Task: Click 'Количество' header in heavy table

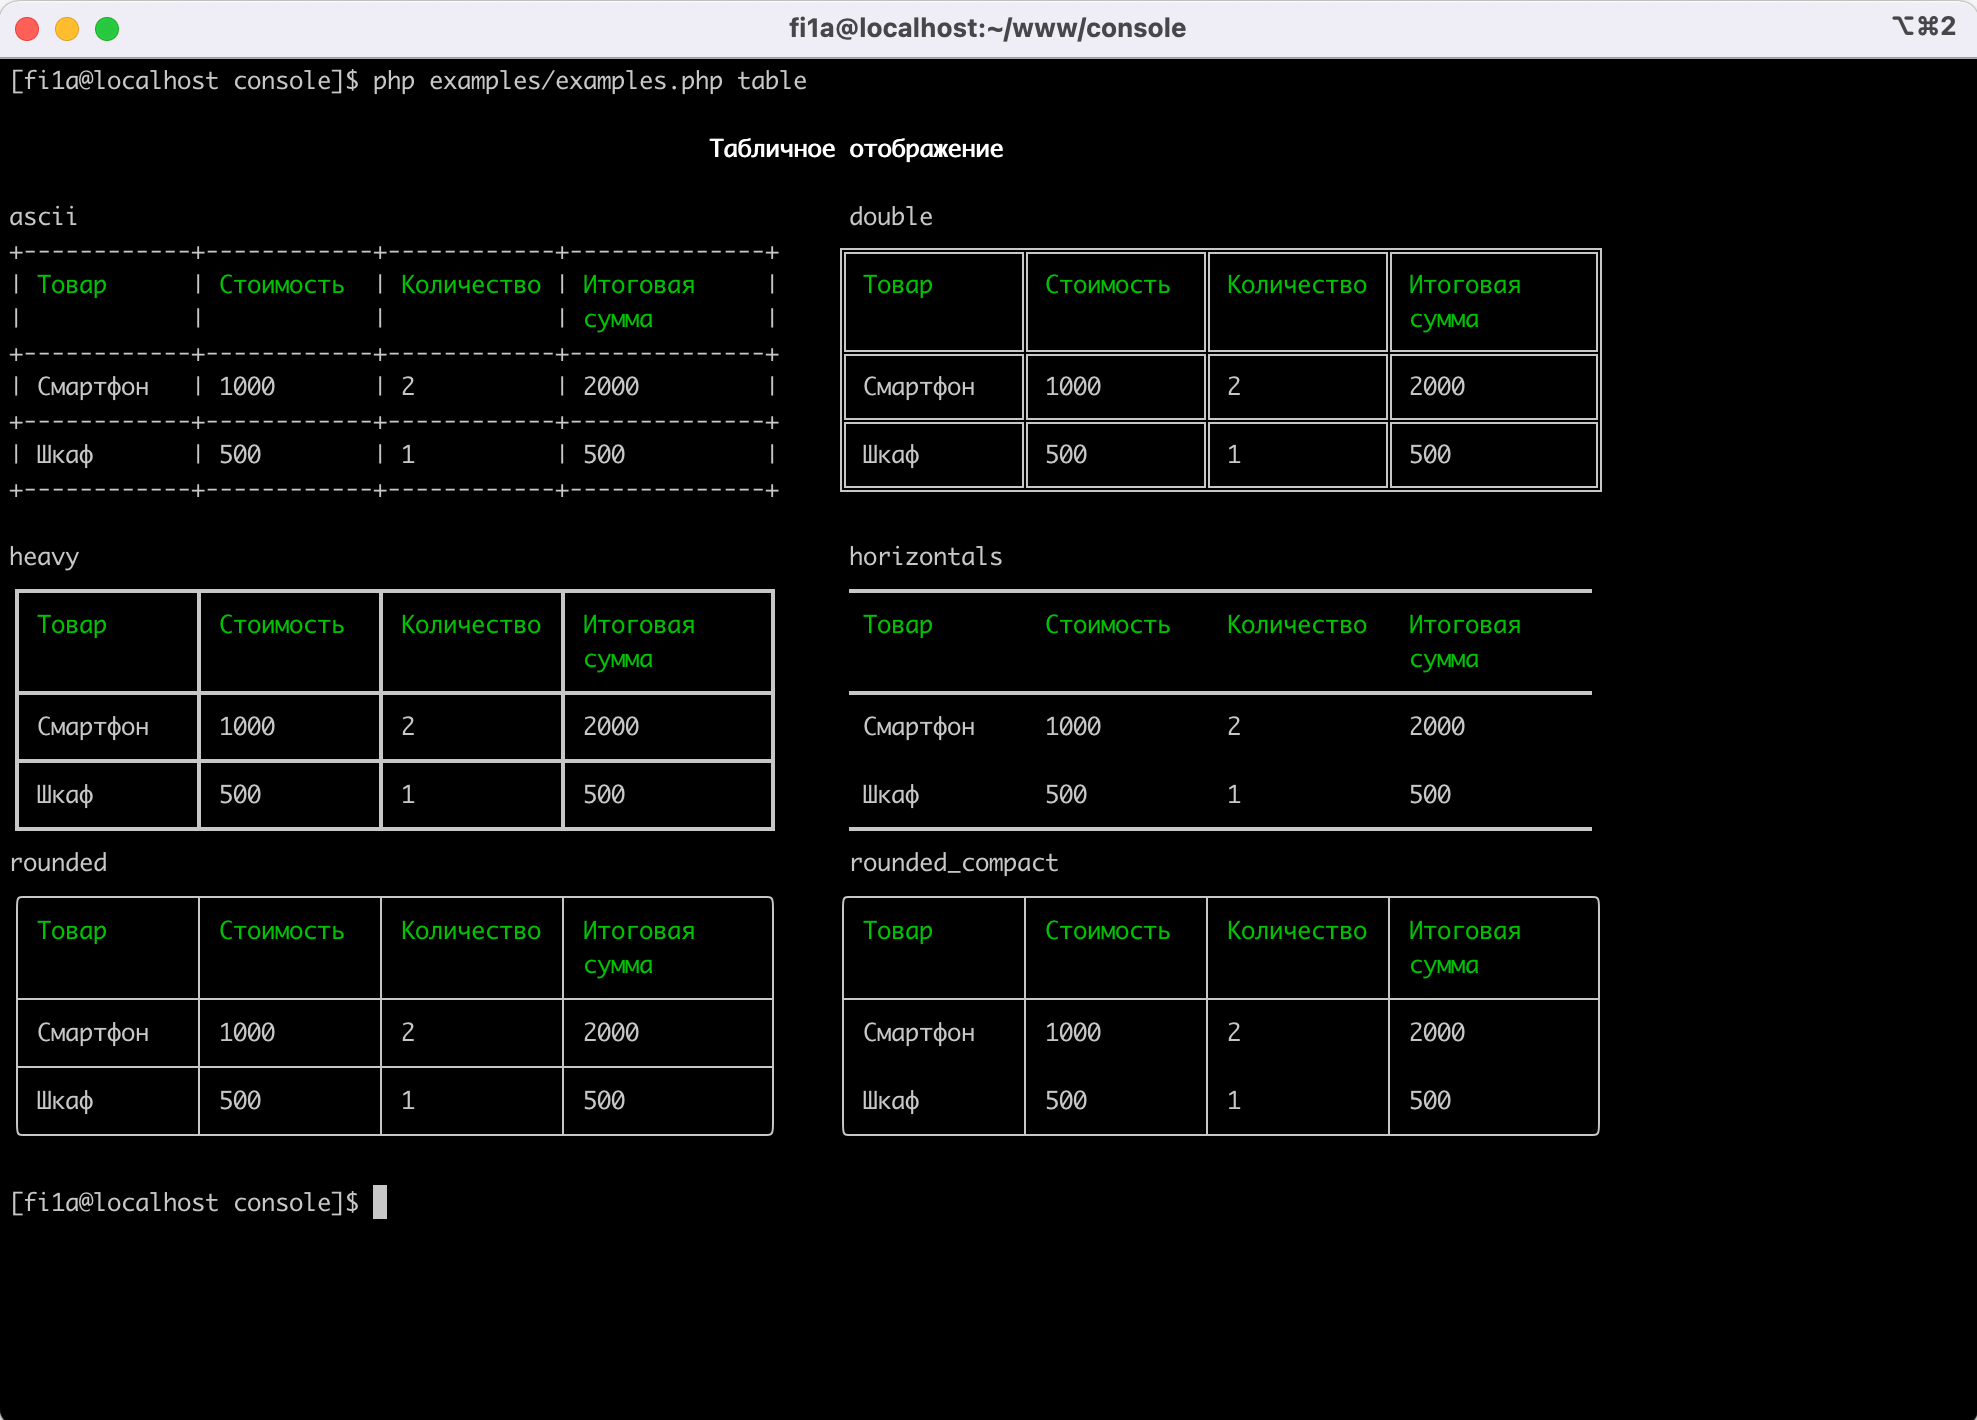Action: [471, 625]
